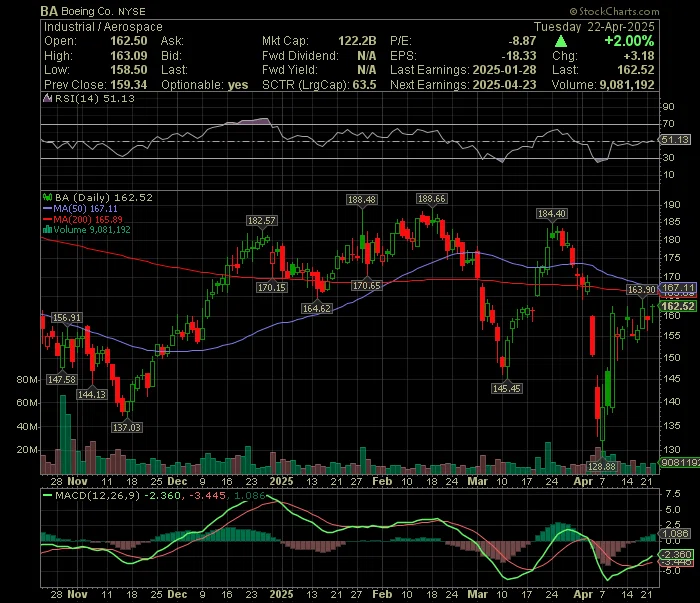Click the 188.66 peak price label
This screenshot has height=603, width=700.
(x=431, y=199)
